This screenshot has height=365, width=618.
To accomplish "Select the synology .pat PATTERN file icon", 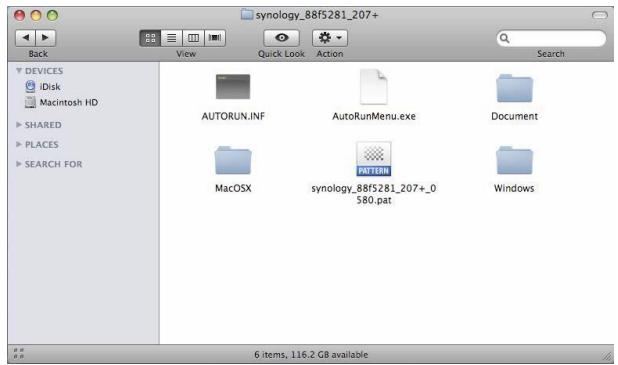I will click(x=374, y=159).
